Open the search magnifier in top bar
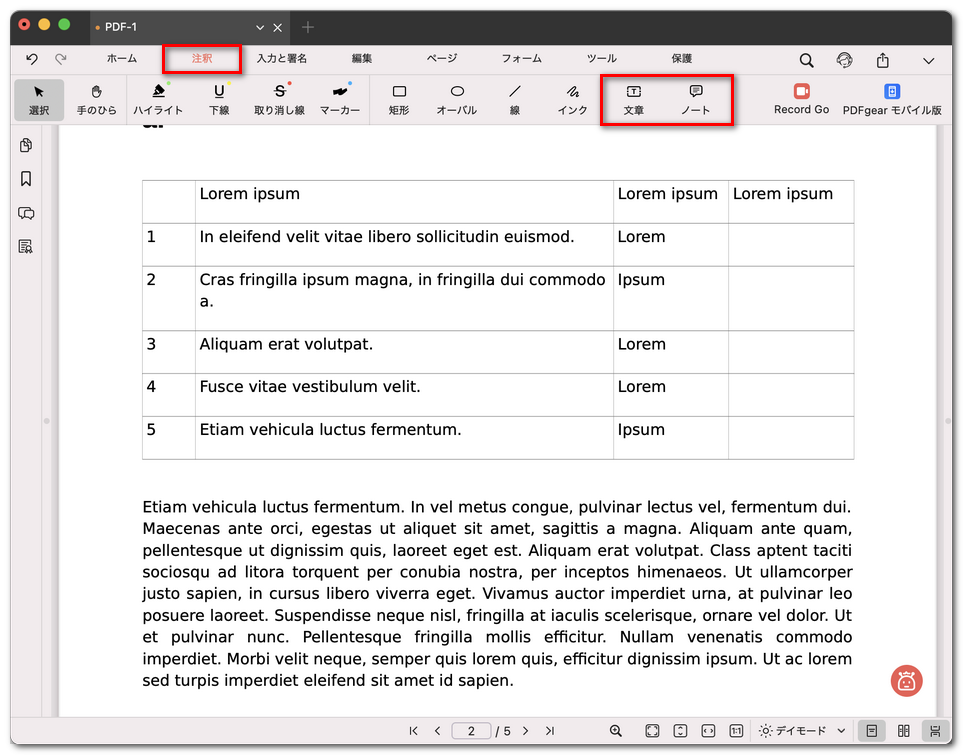 click(x=806, y=60)
